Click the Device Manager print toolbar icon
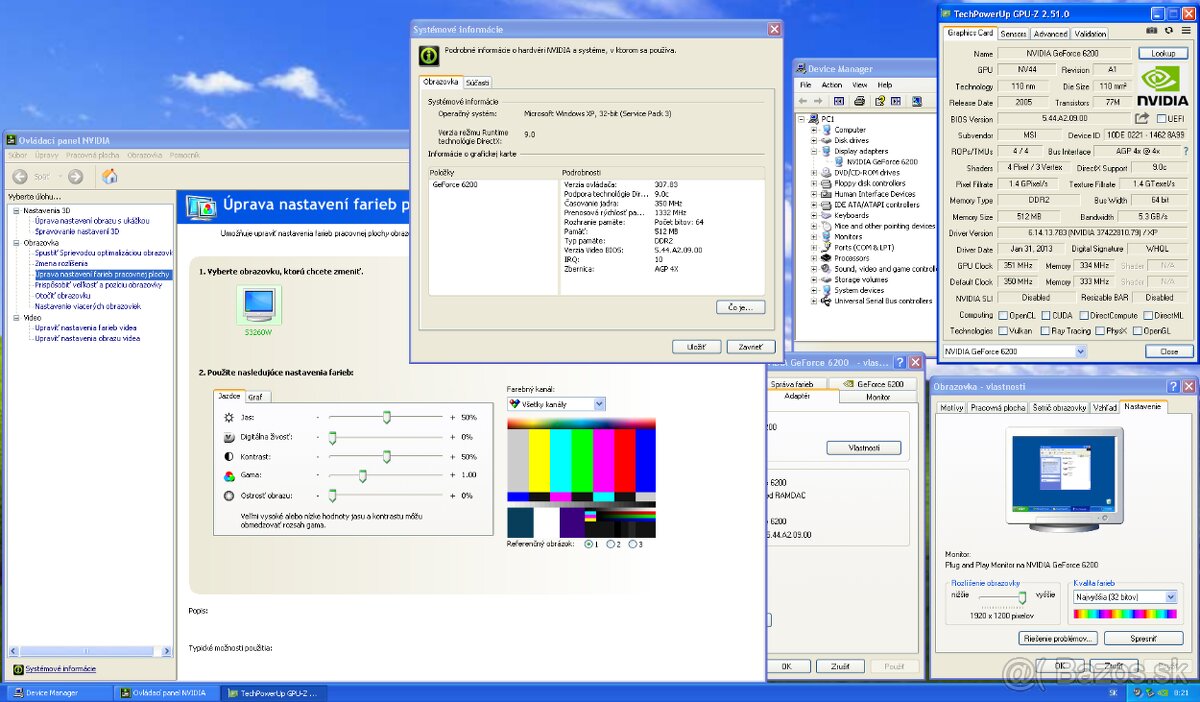The width and height of the screenshot is (1200, 702). [x=860, y=101]
